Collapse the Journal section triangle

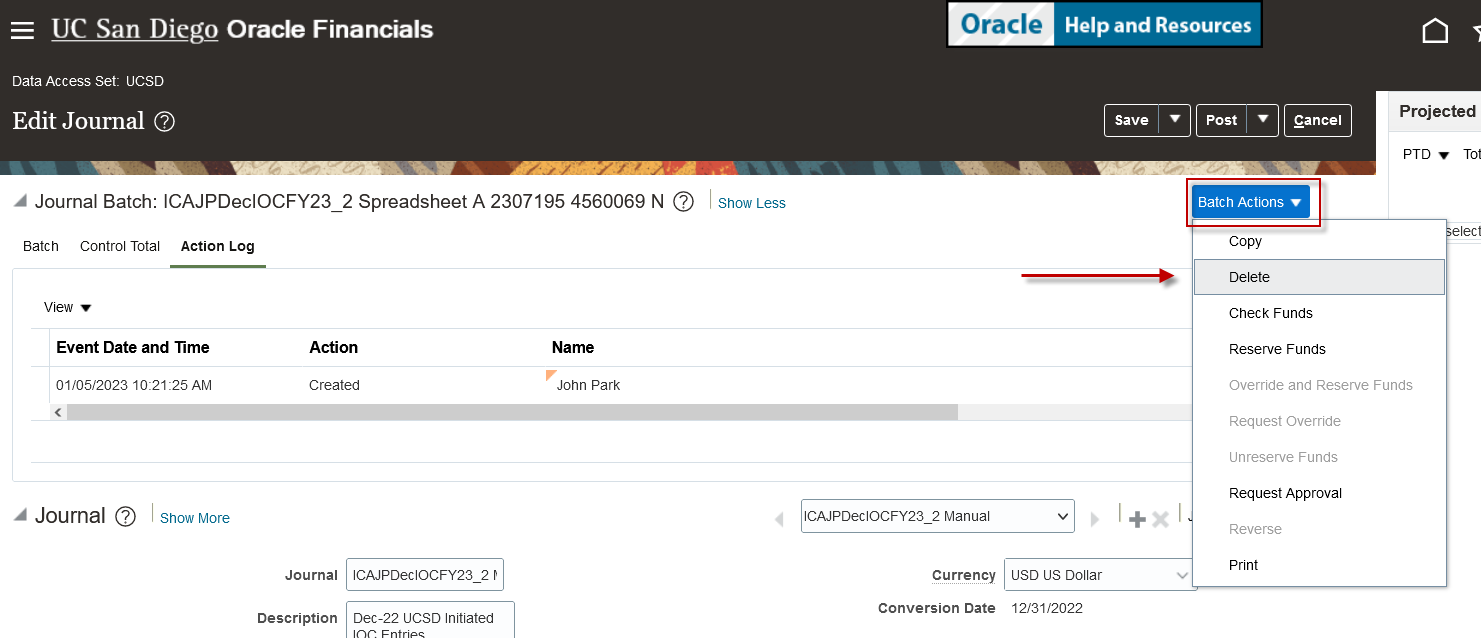pos(21,516)
